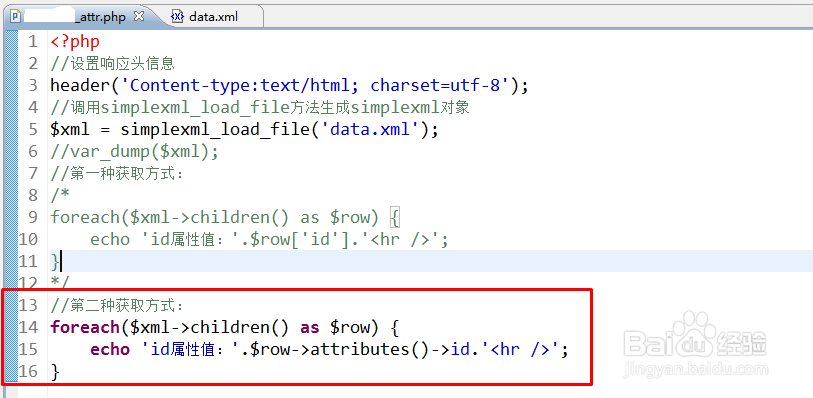This screenshot has width=813, height=398.
Task: Click line number 1 in the gutter
Action: point(33,41)
